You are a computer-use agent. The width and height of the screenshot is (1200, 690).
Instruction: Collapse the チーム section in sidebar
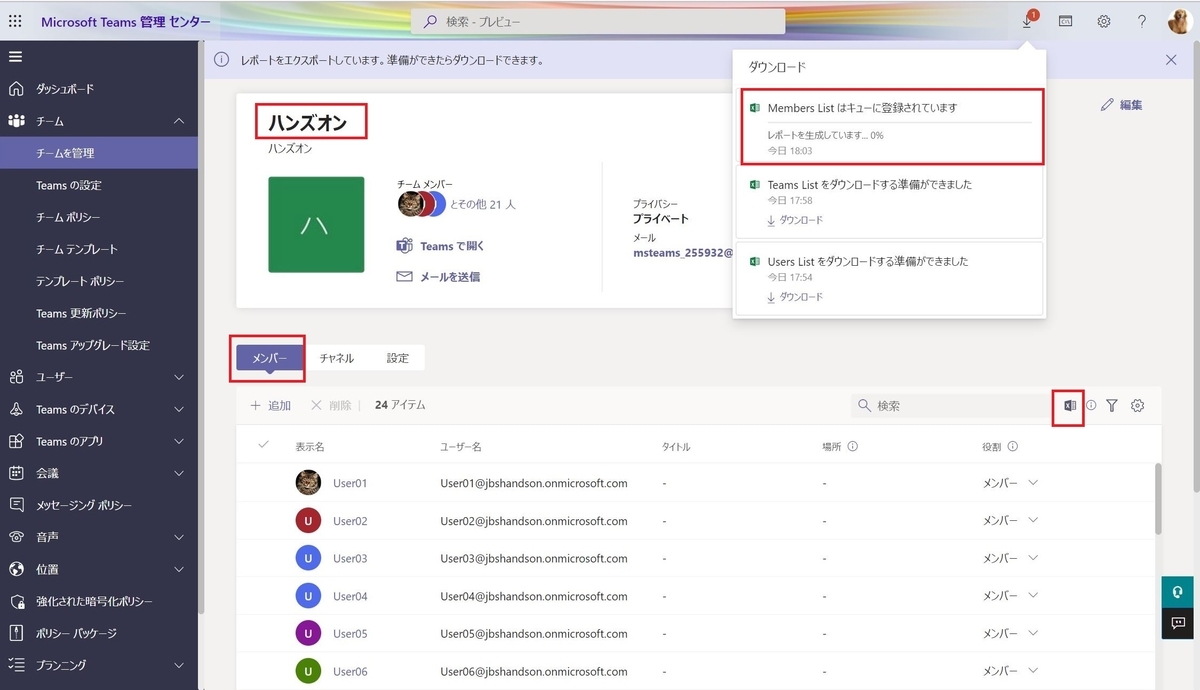point(179,121)
